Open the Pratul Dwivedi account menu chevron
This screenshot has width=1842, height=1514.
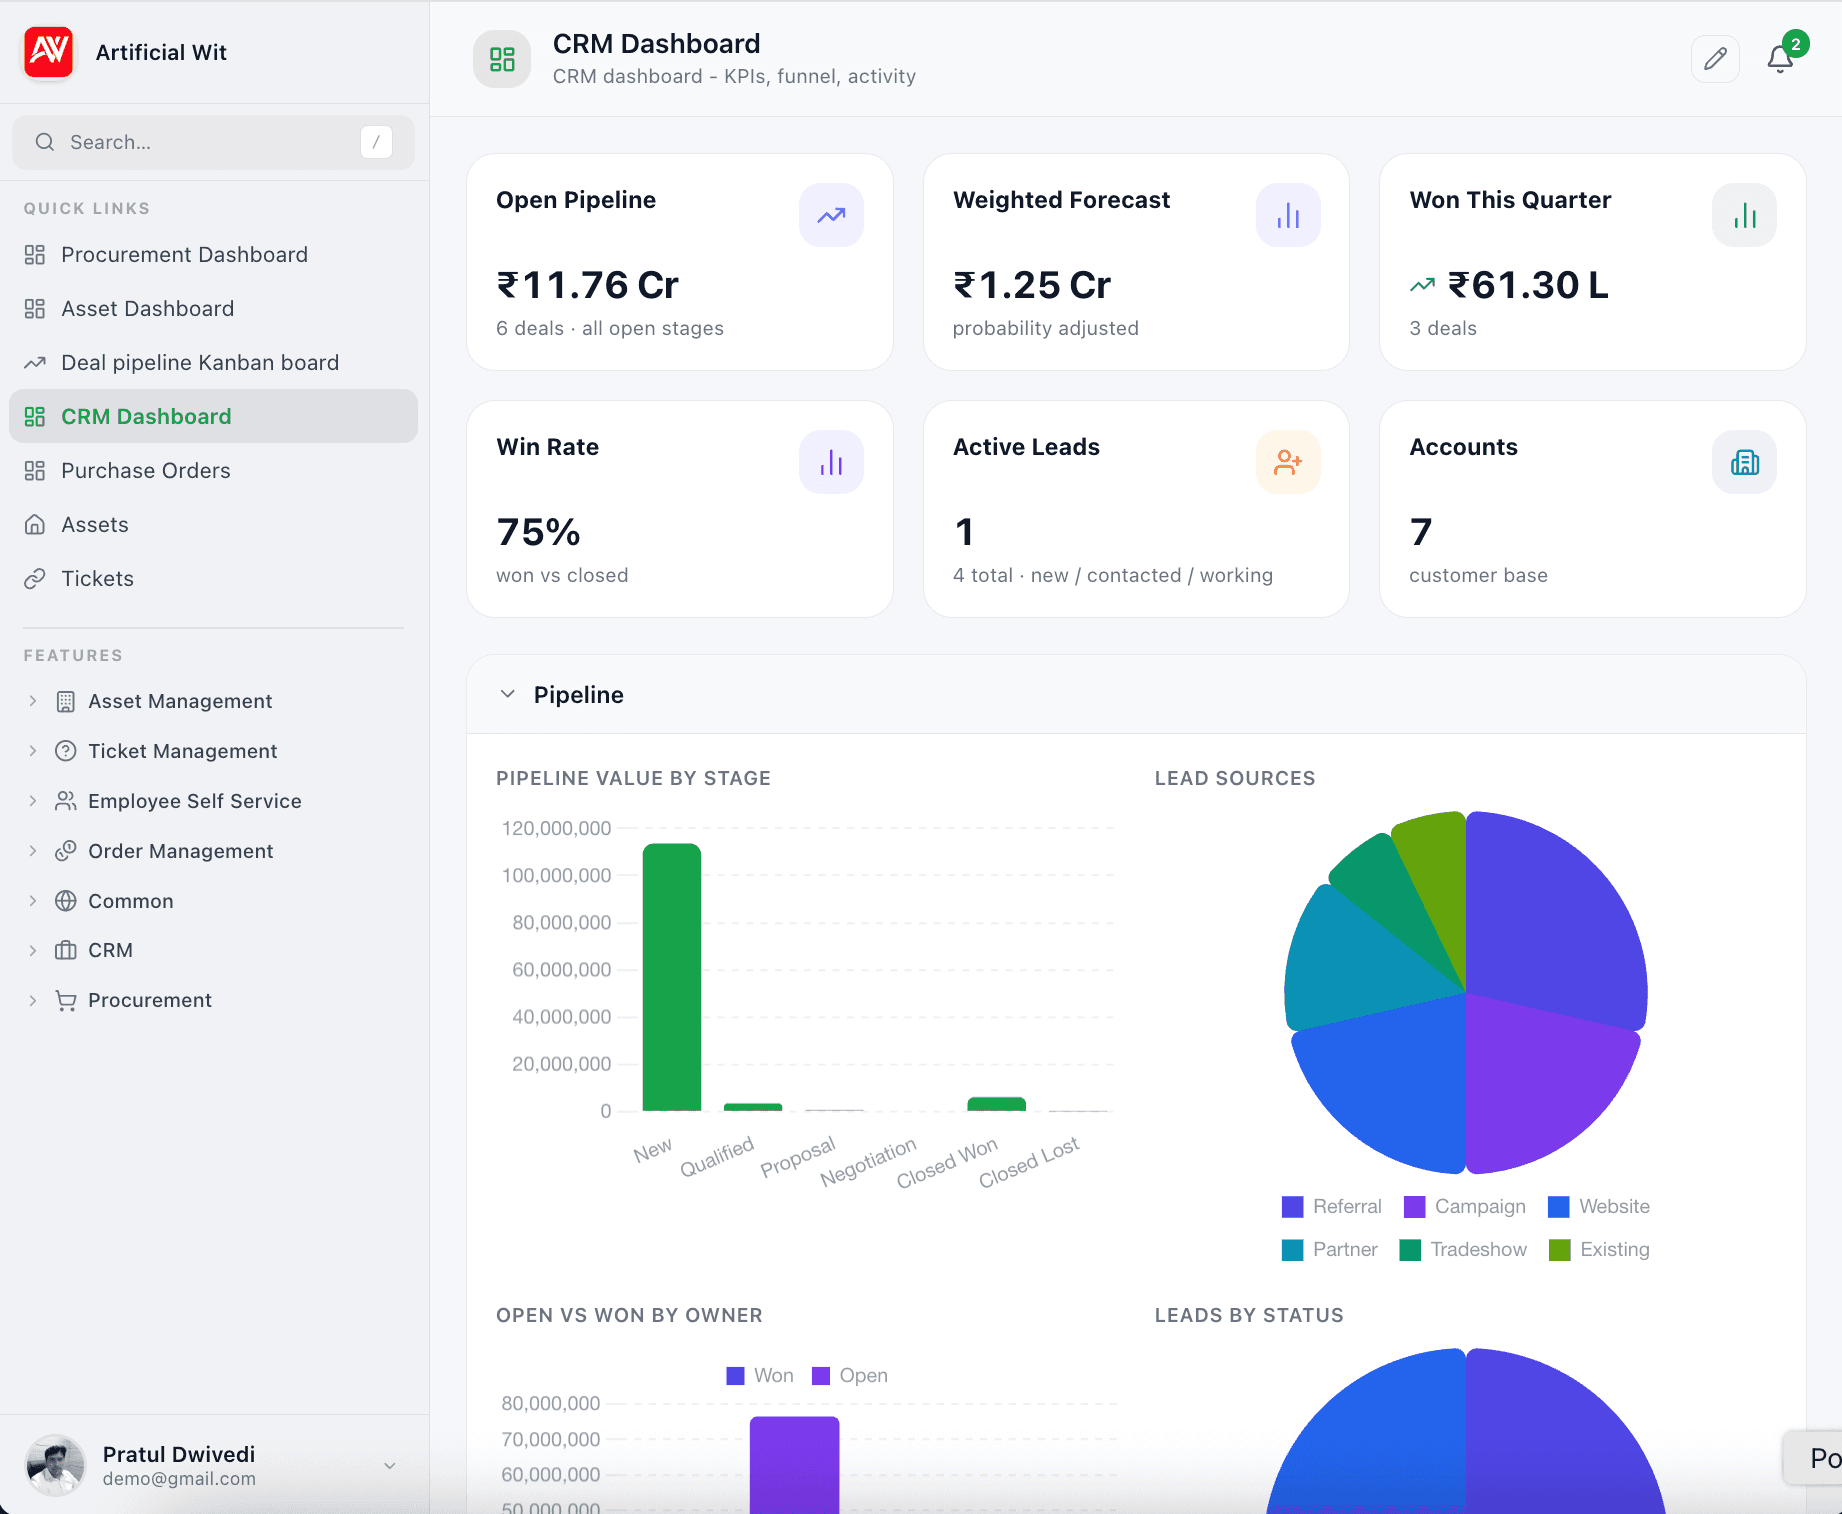(390, 1466)
